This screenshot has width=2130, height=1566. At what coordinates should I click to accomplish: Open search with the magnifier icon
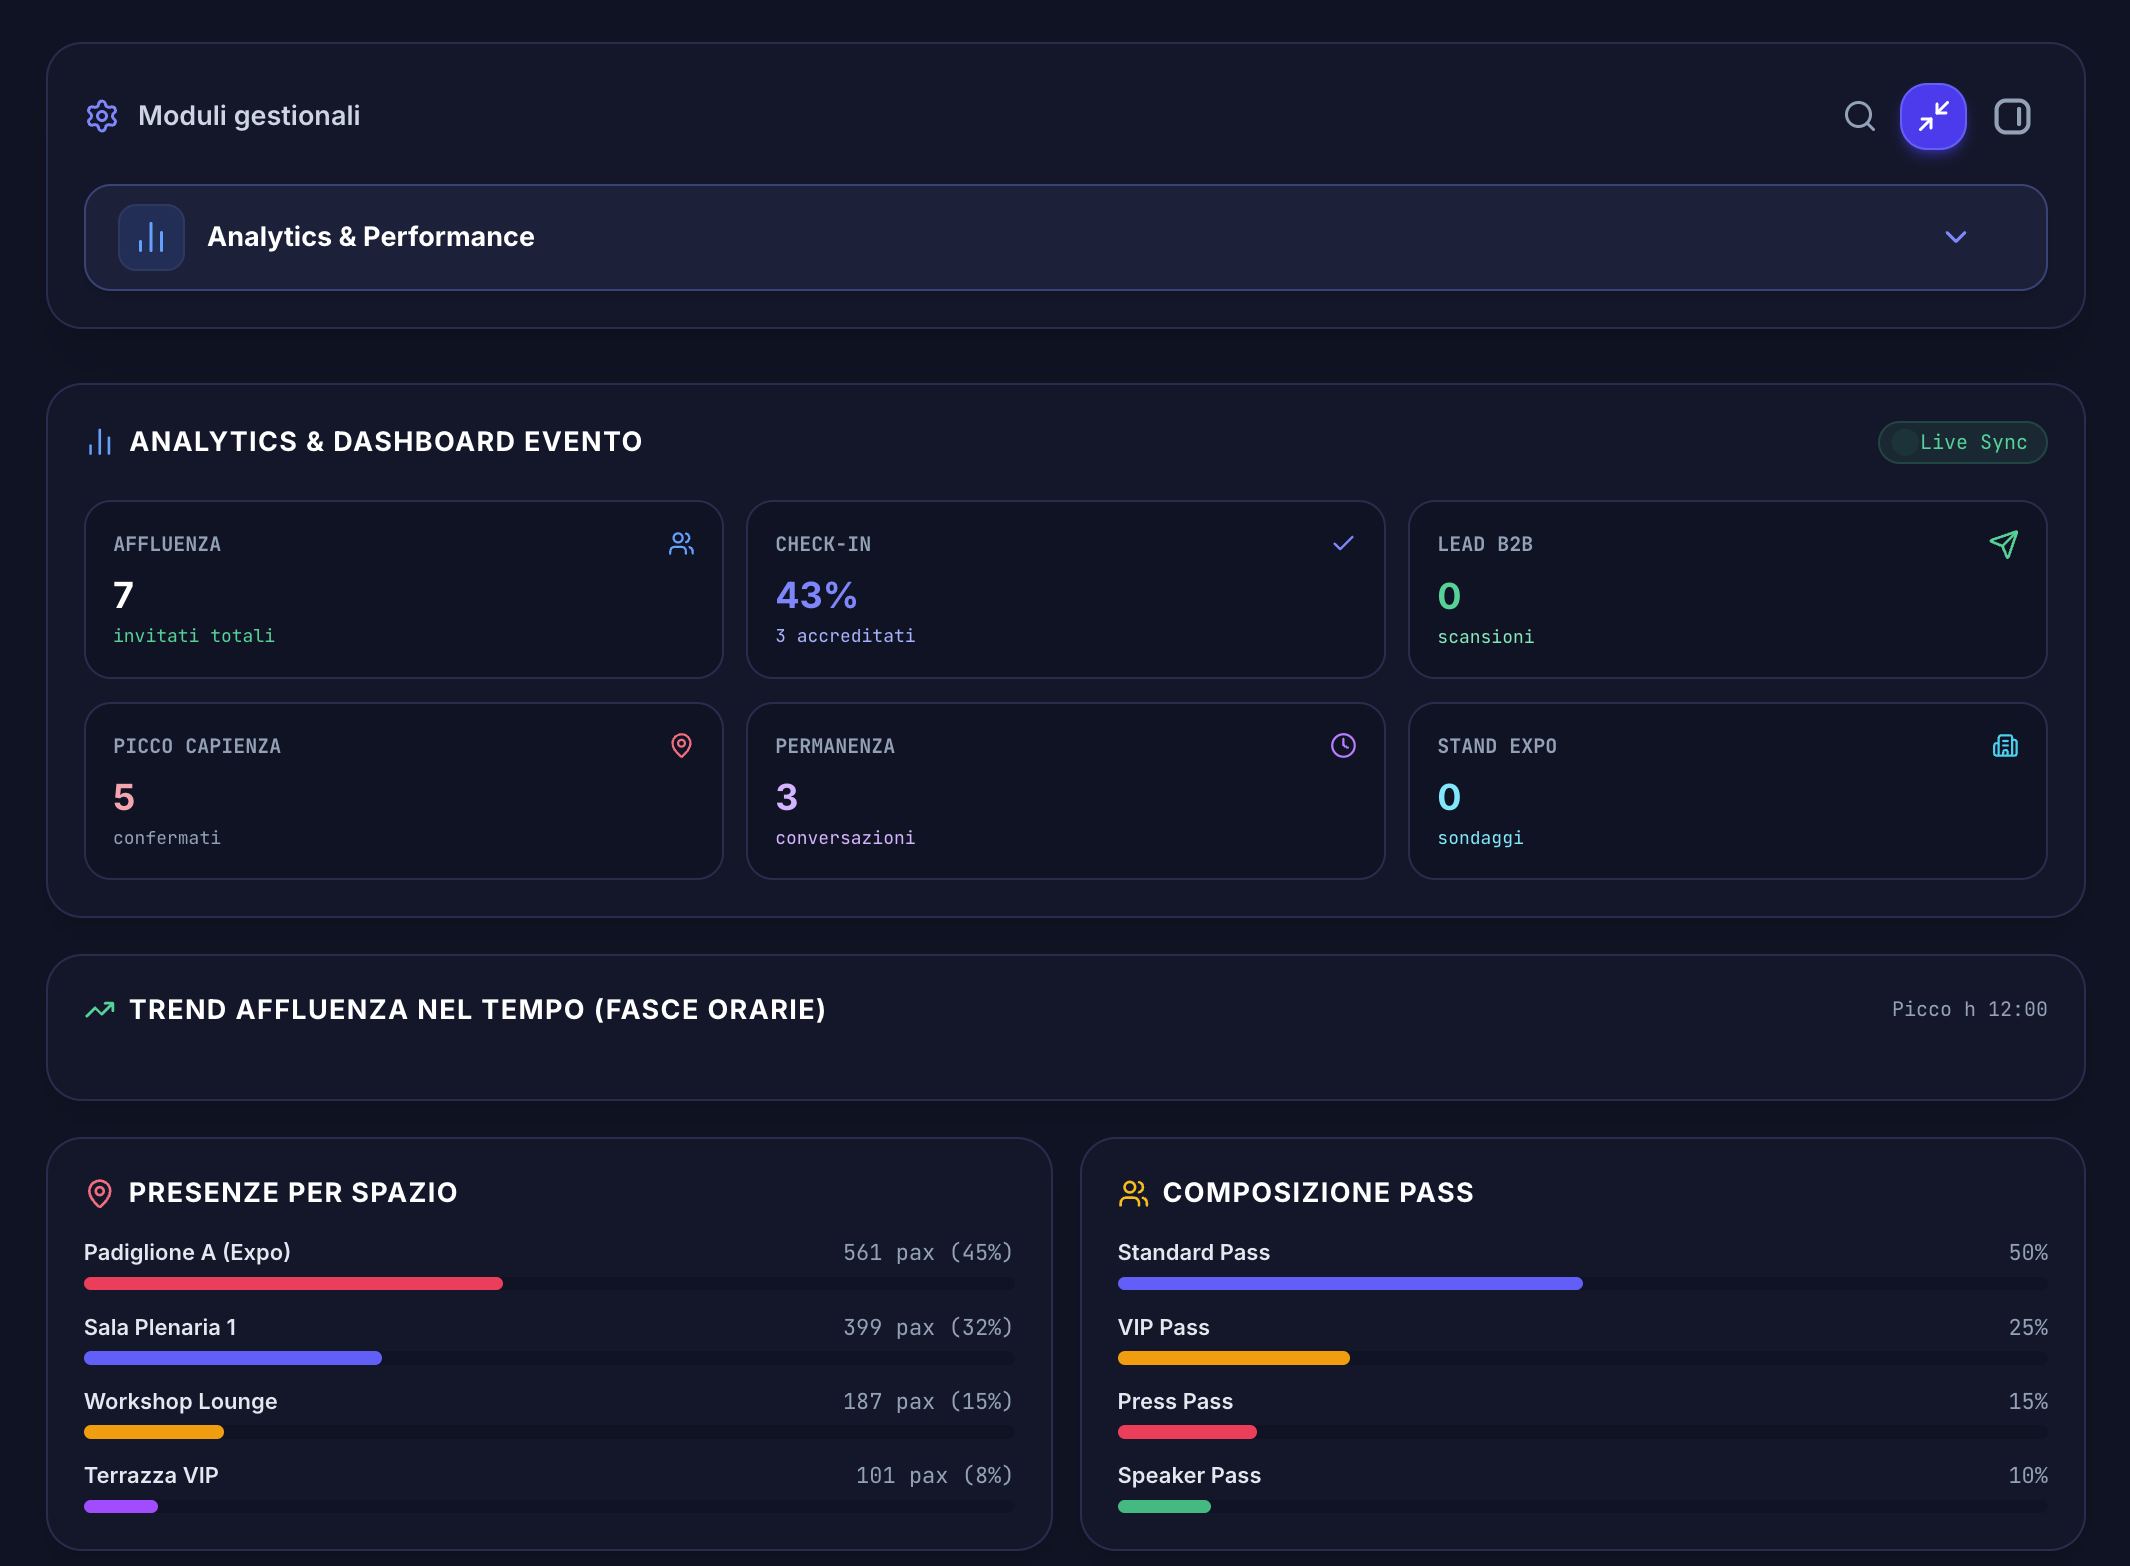(x=1859, y=116)
